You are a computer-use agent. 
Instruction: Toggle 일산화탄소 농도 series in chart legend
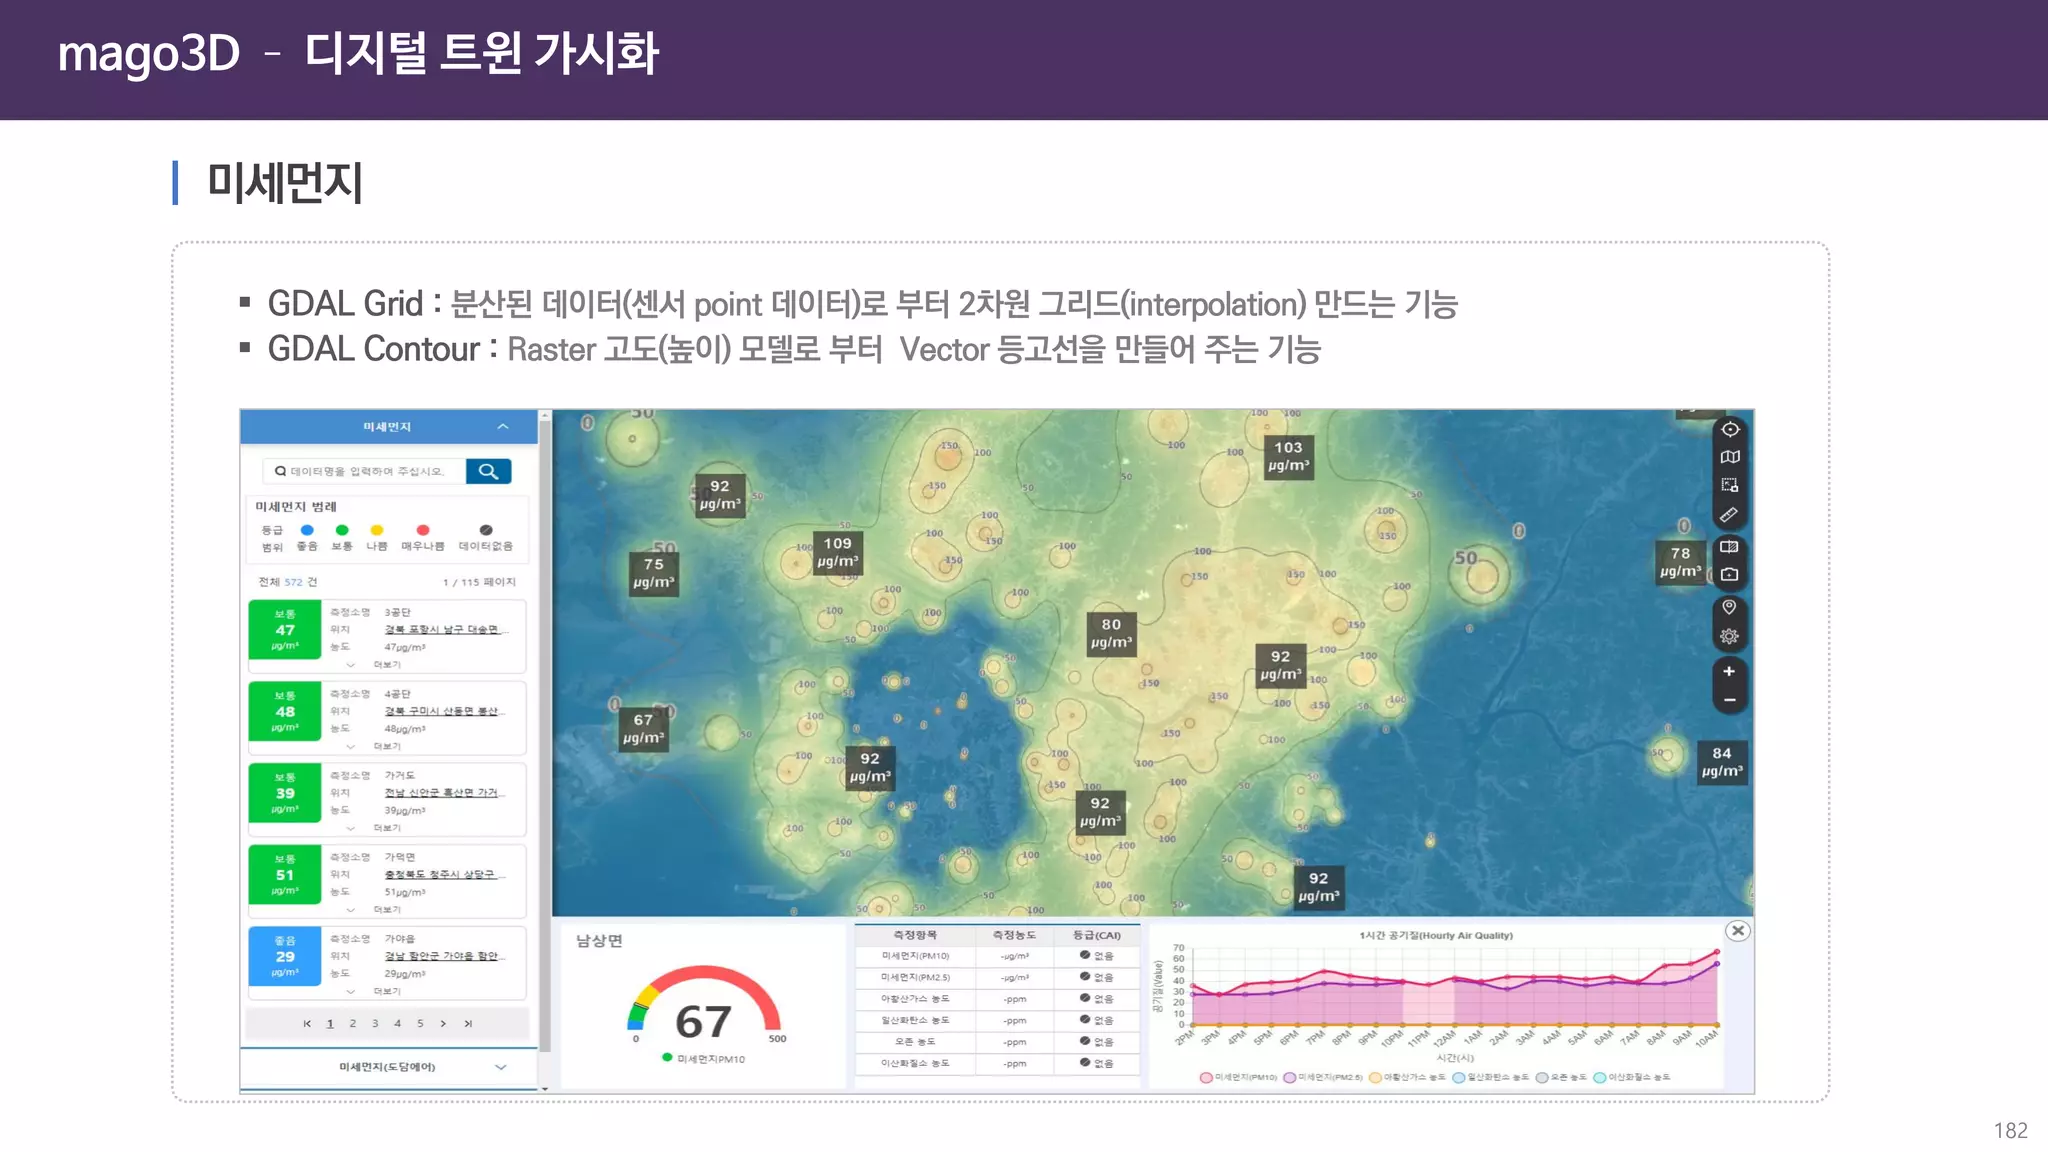(x=1491, y=1078)
